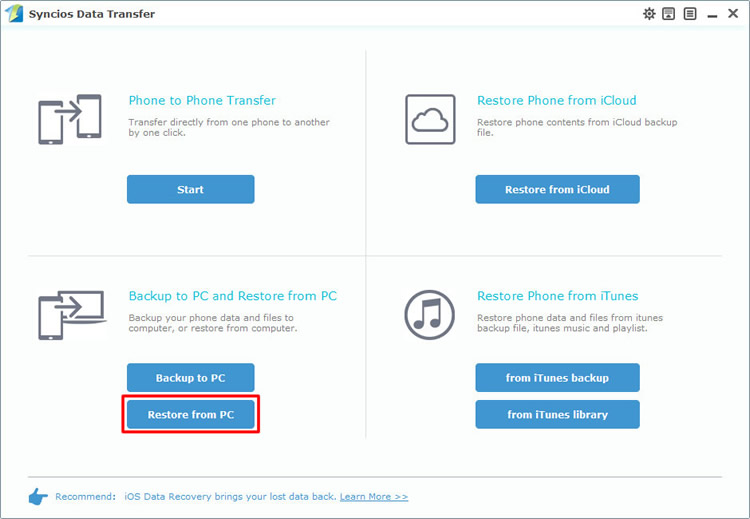This screenshot has height=519, width=750.
Task: Open settings via the gear icon
Action: pyautogui.click(x=649, y=14)
